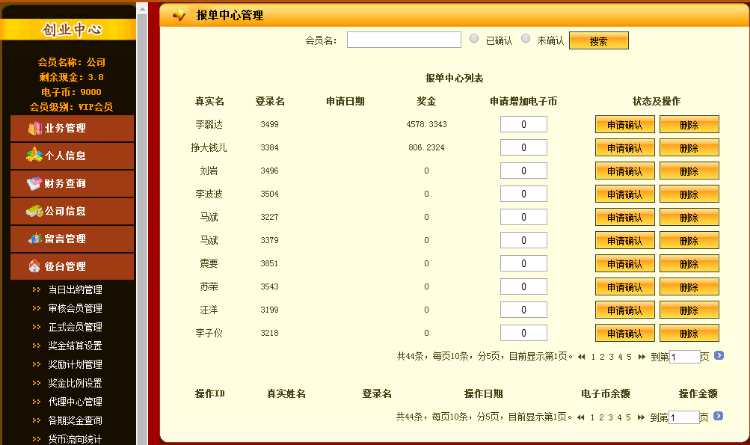Go to first page in lower pager
The image size is (750, 445).
tap(581, 417)
